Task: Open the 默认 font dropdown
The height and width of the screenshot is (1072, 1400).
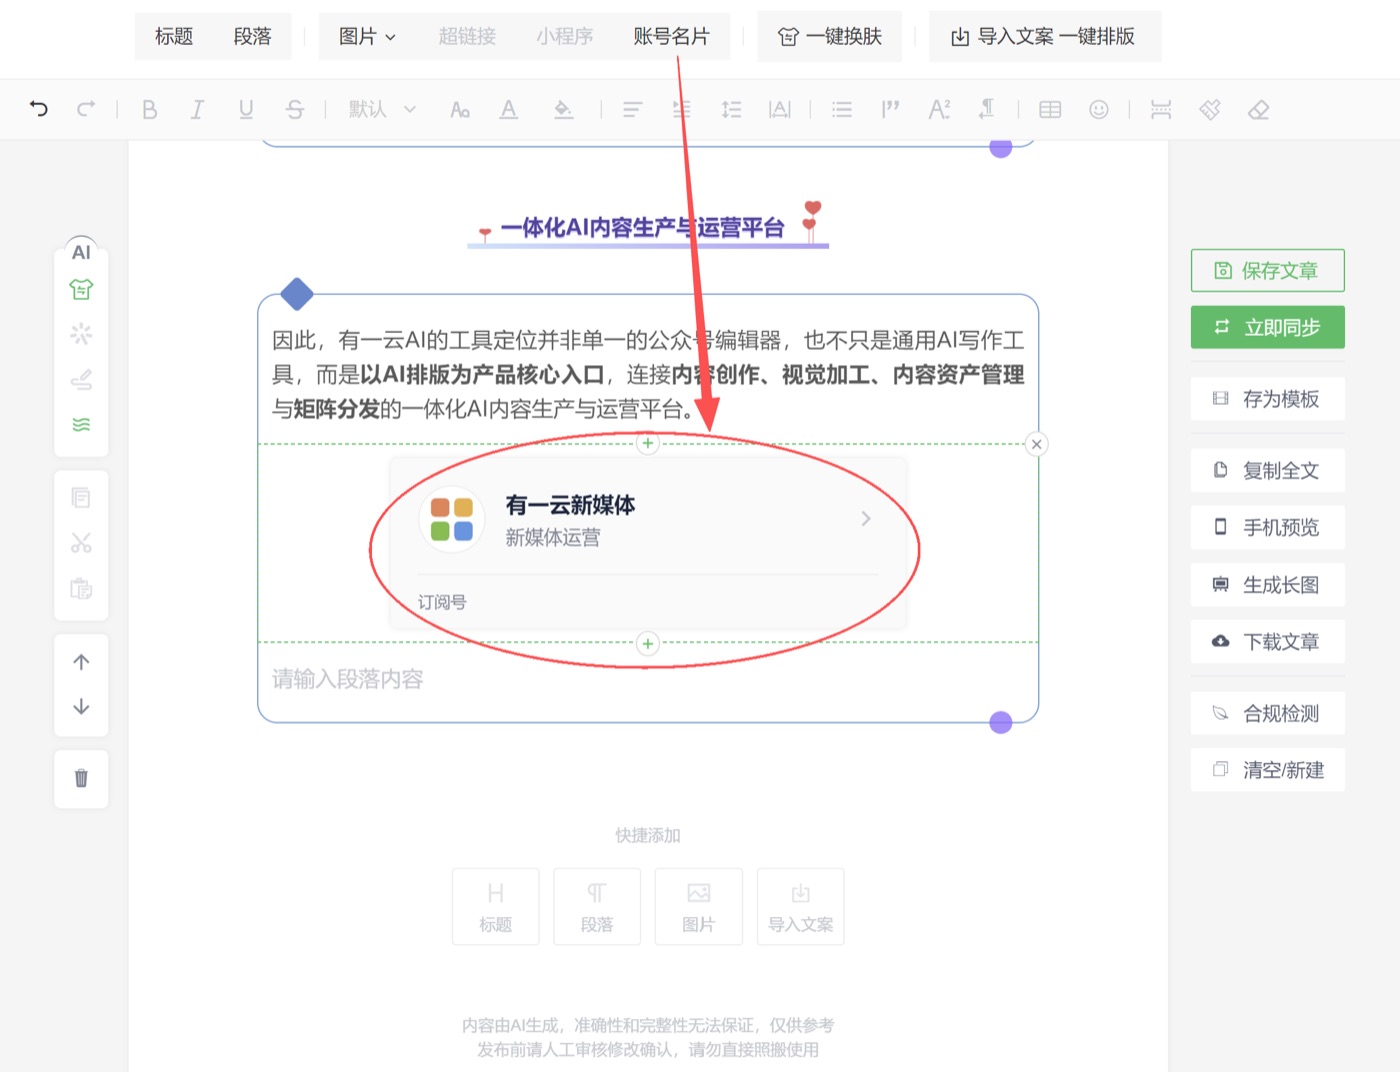Action: 382,109
